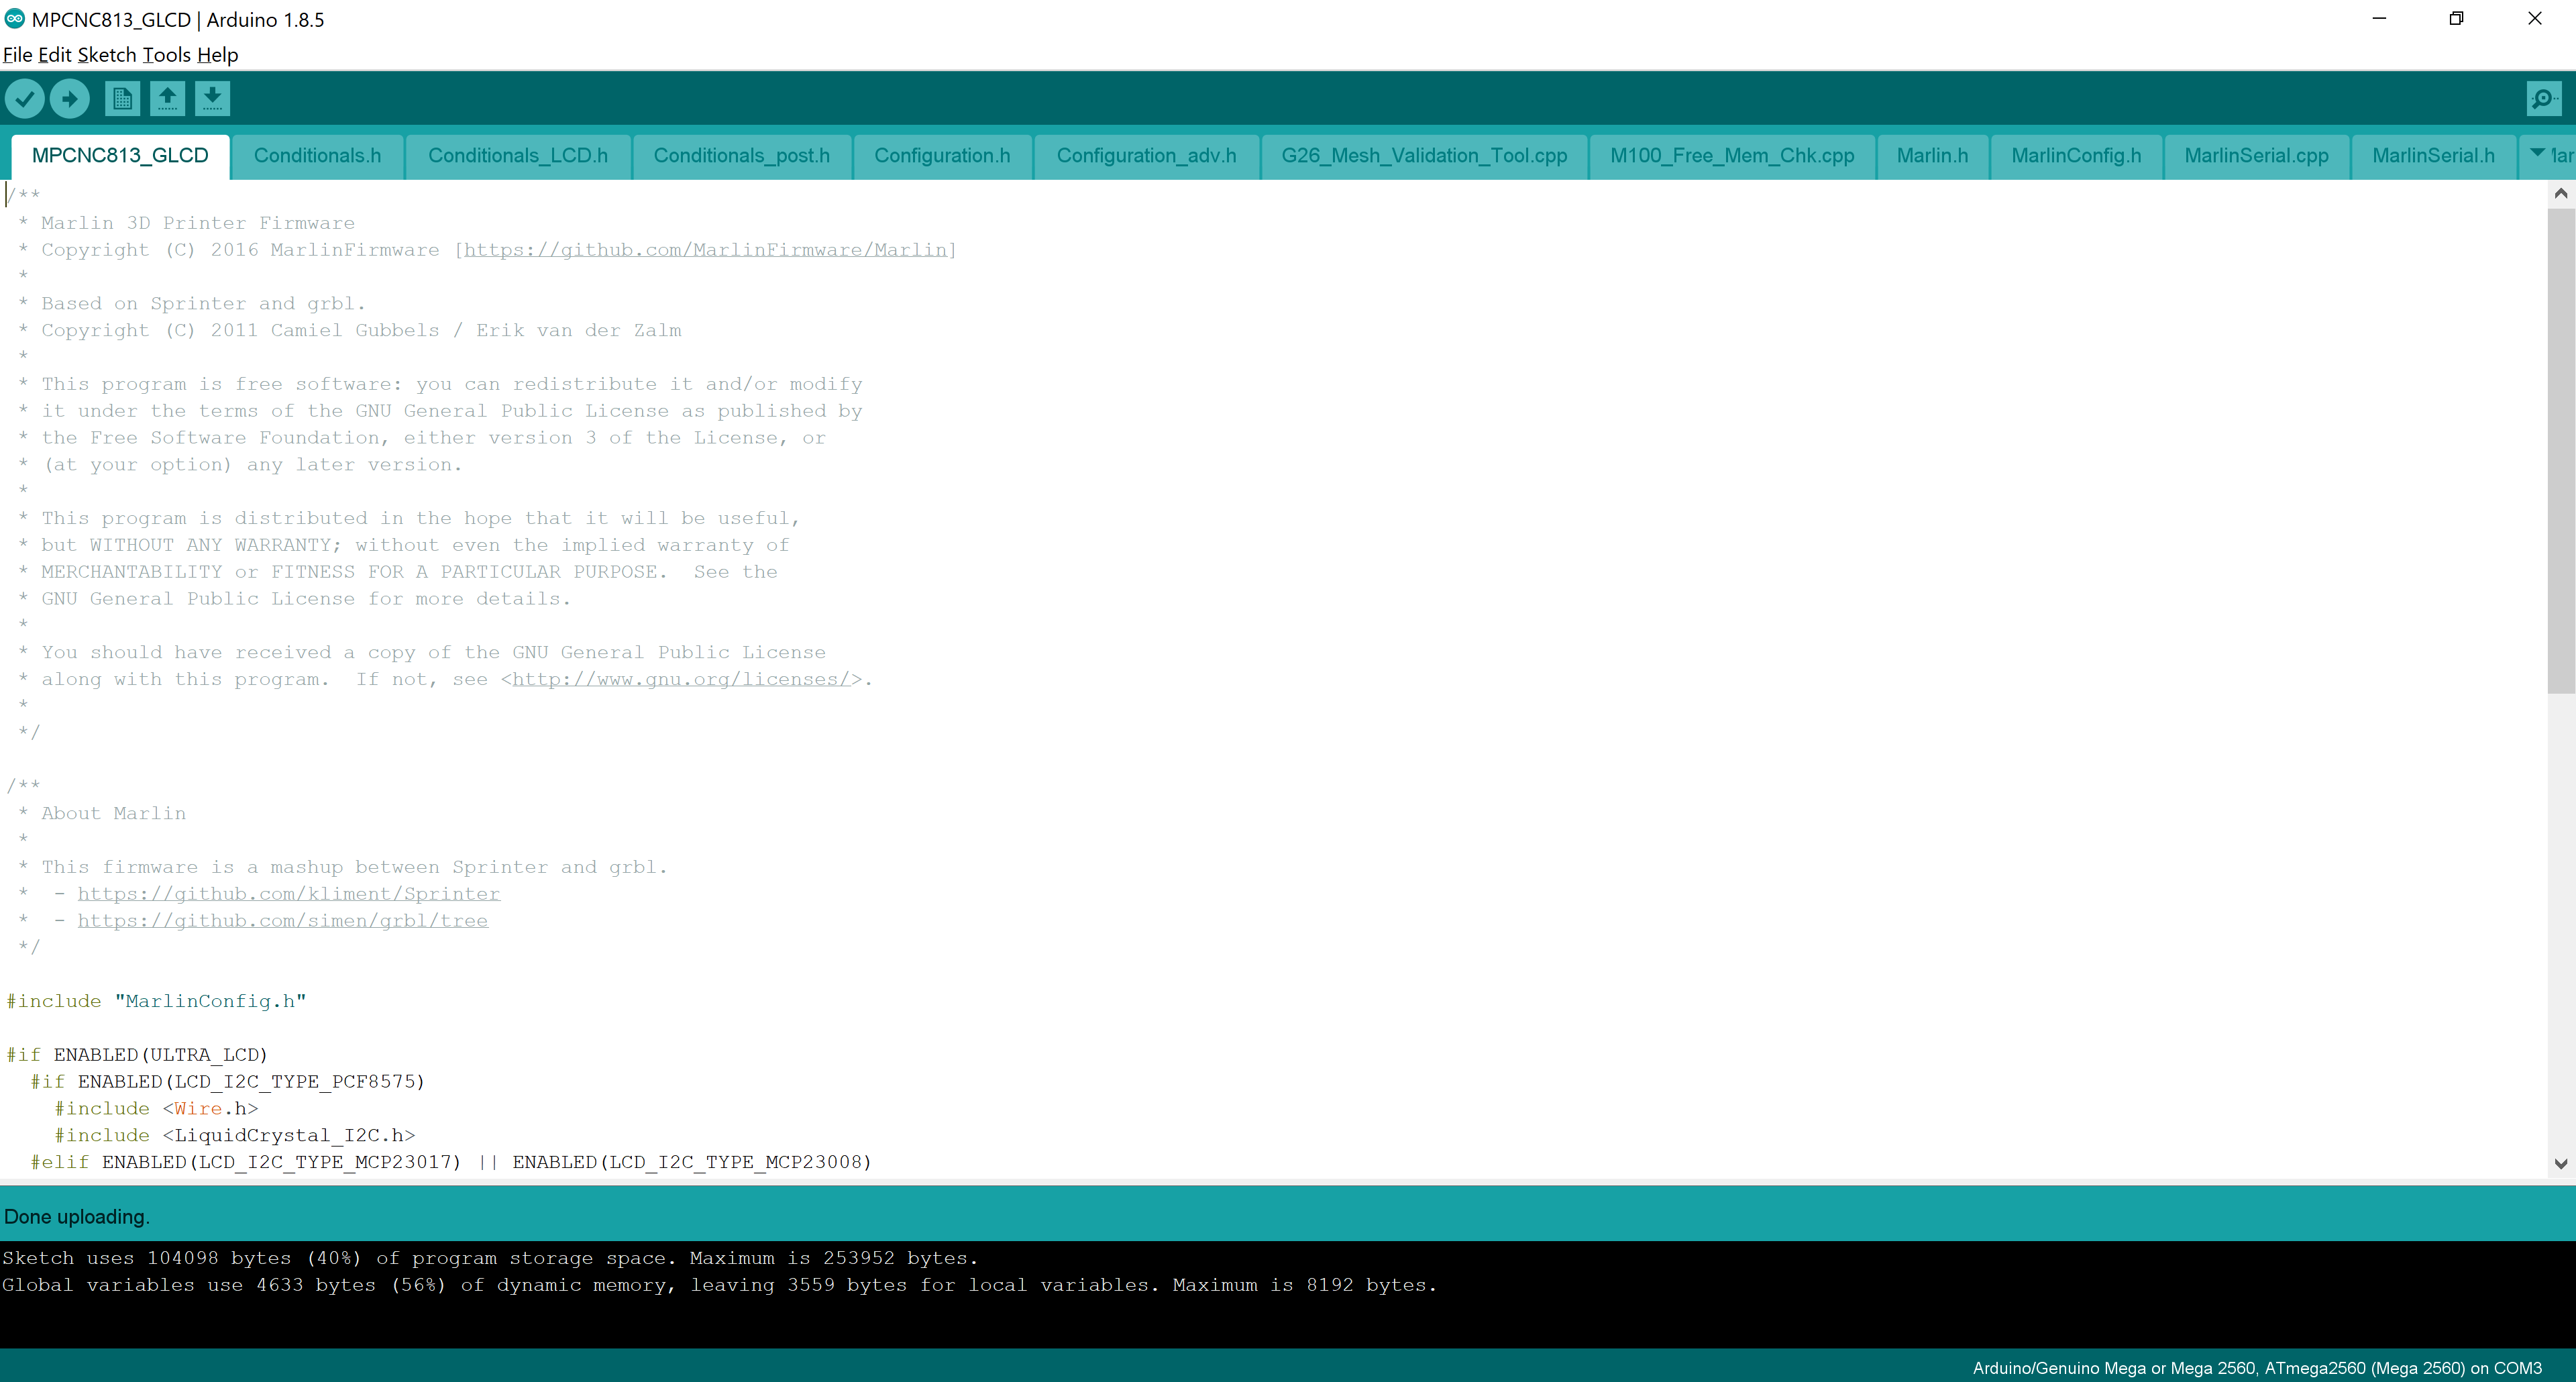Image resolution: width=2576 pixels, height=1382 pixels.
Task: Follow the kliment/Sprinter GitHub link
Action: pyautogui.click(x=289, y=894)
